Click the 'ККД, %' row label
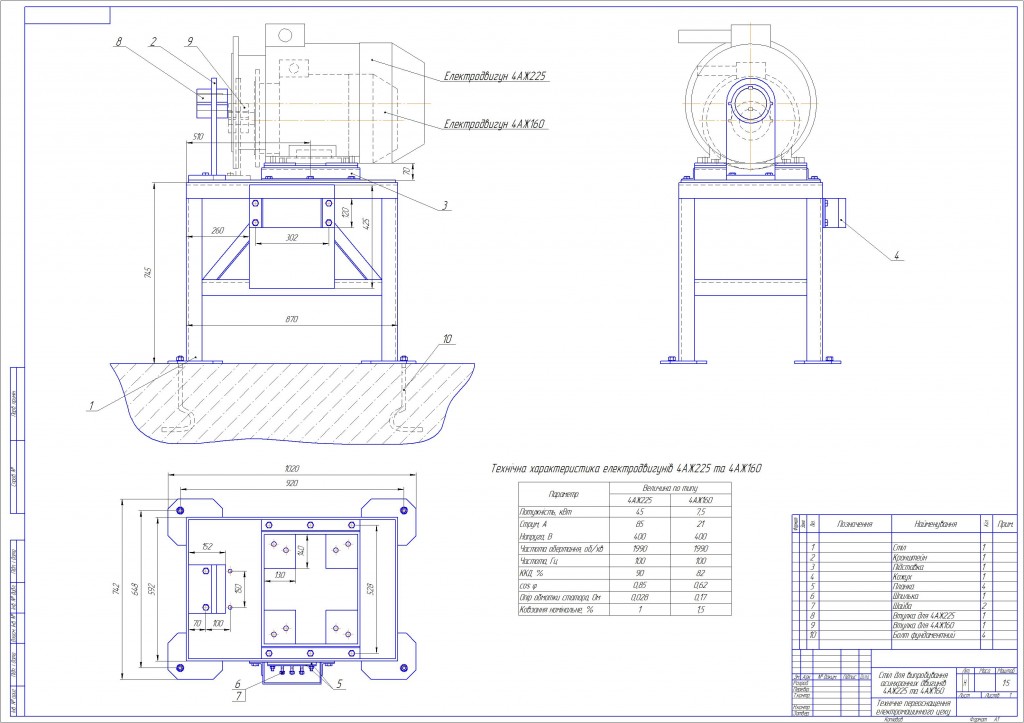The image size is (1024, 723). tap(532, 573)
